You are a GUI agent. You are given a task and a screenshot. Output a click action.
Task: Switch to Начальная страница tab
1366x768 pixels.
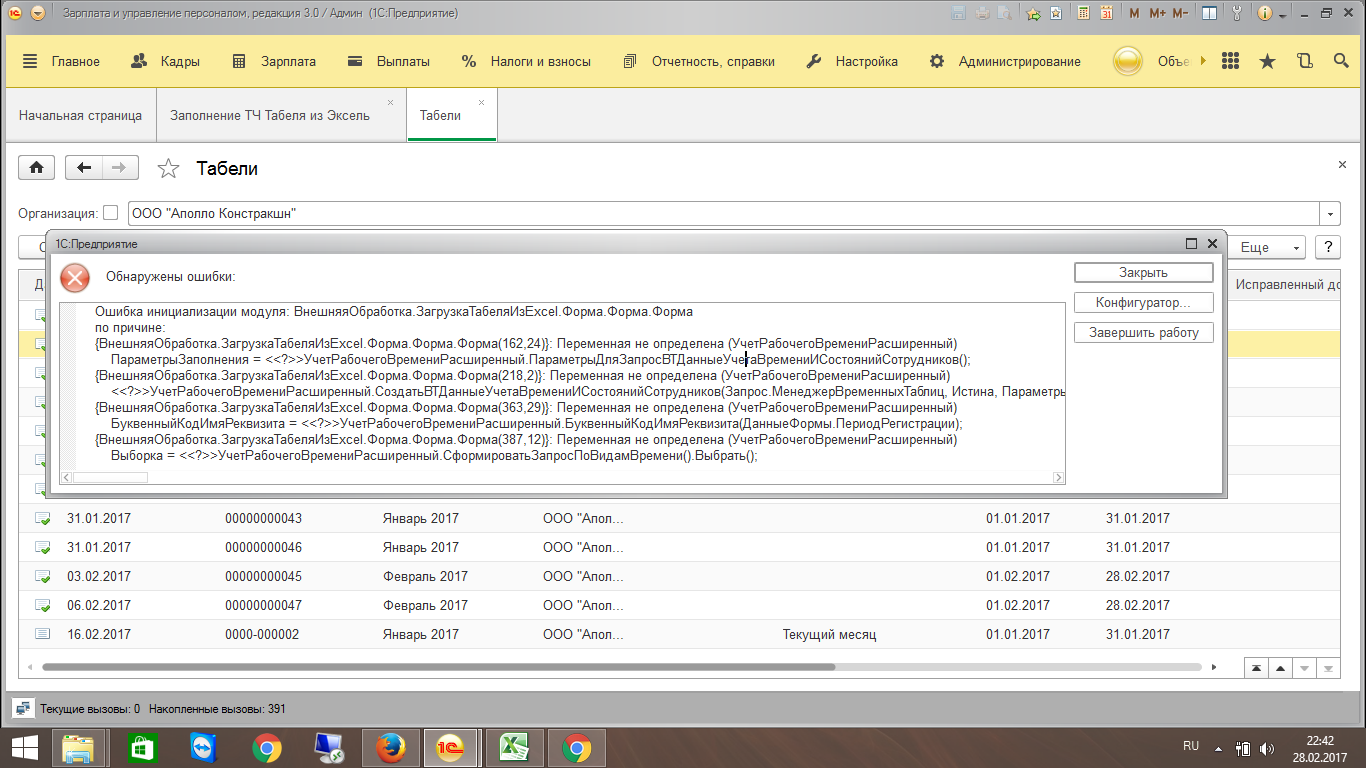[x=80, y=115]
